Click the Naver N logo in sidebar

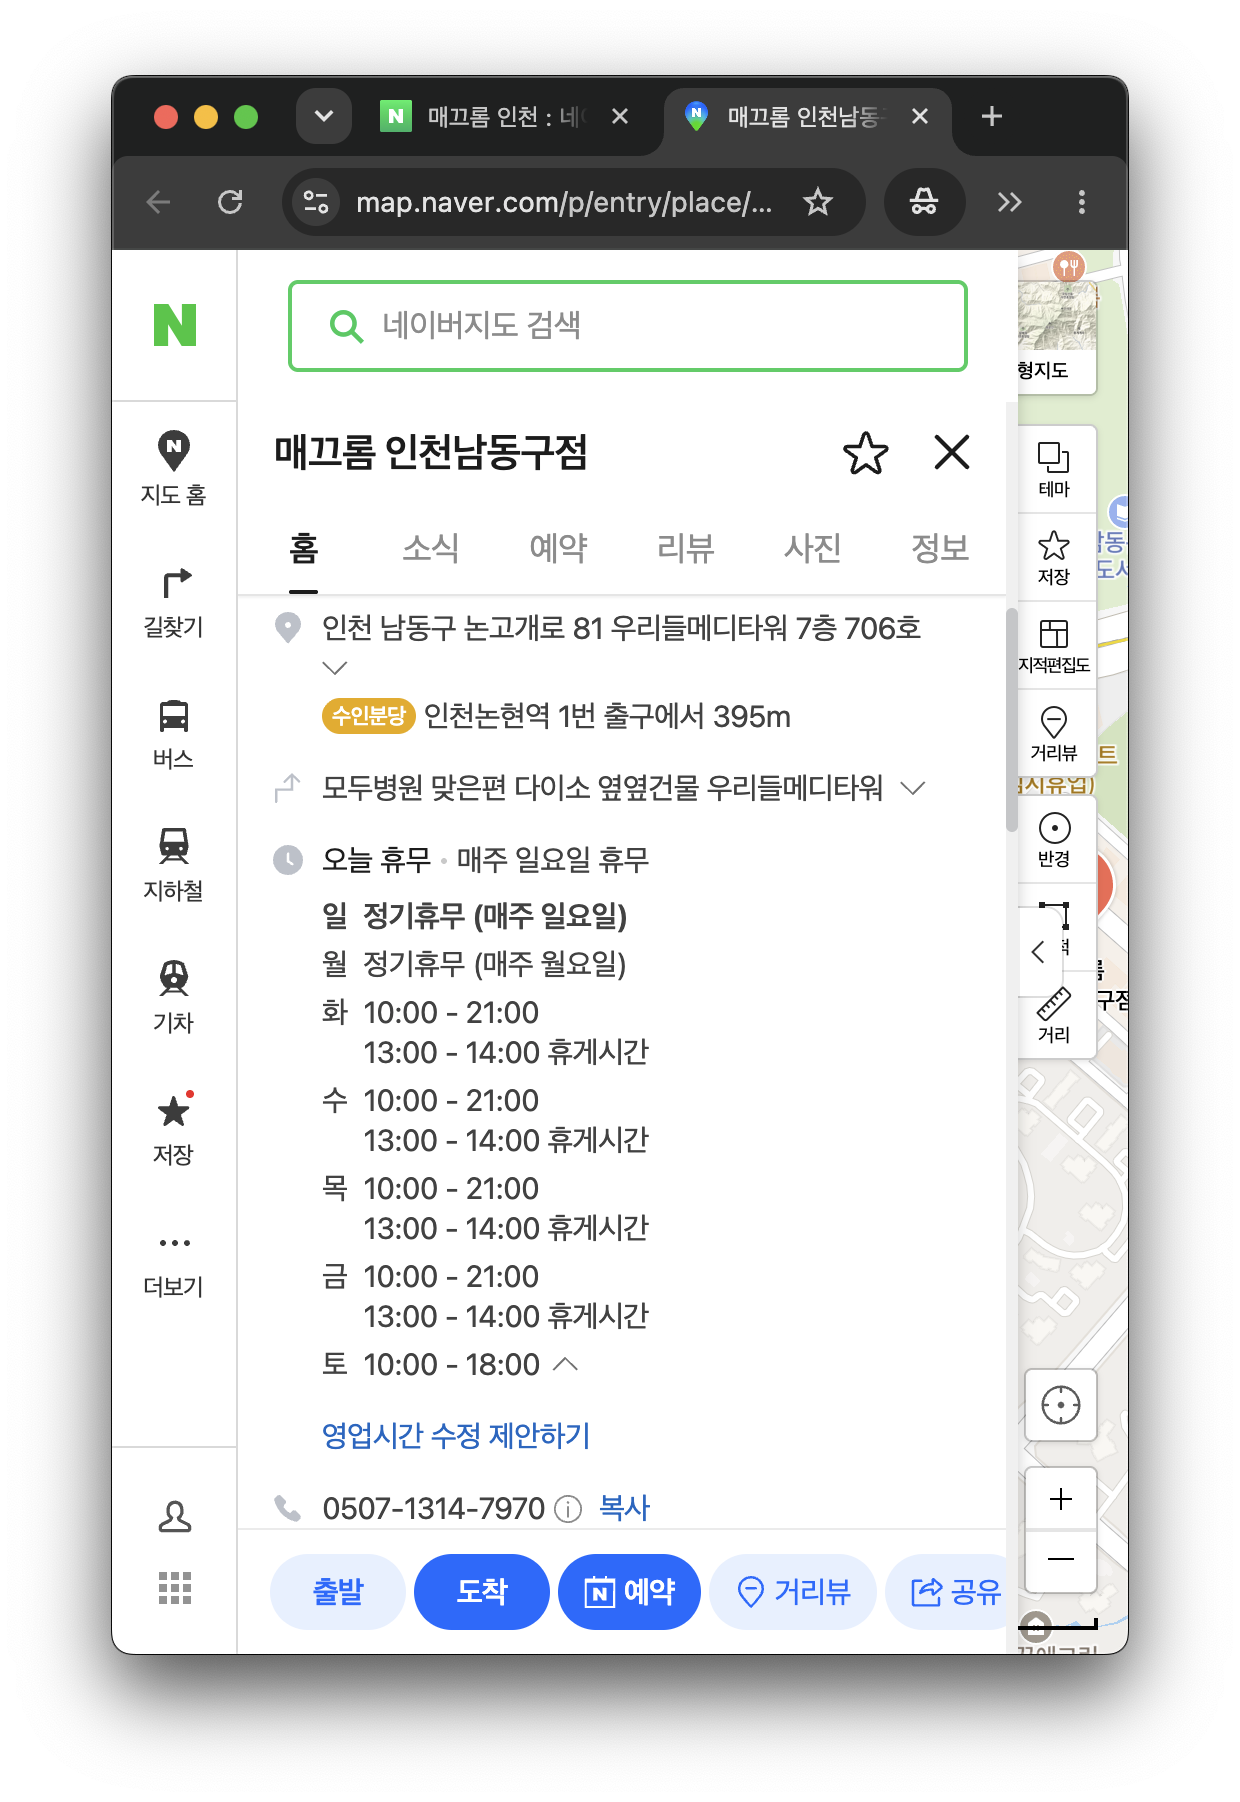(x=174, y=325)
